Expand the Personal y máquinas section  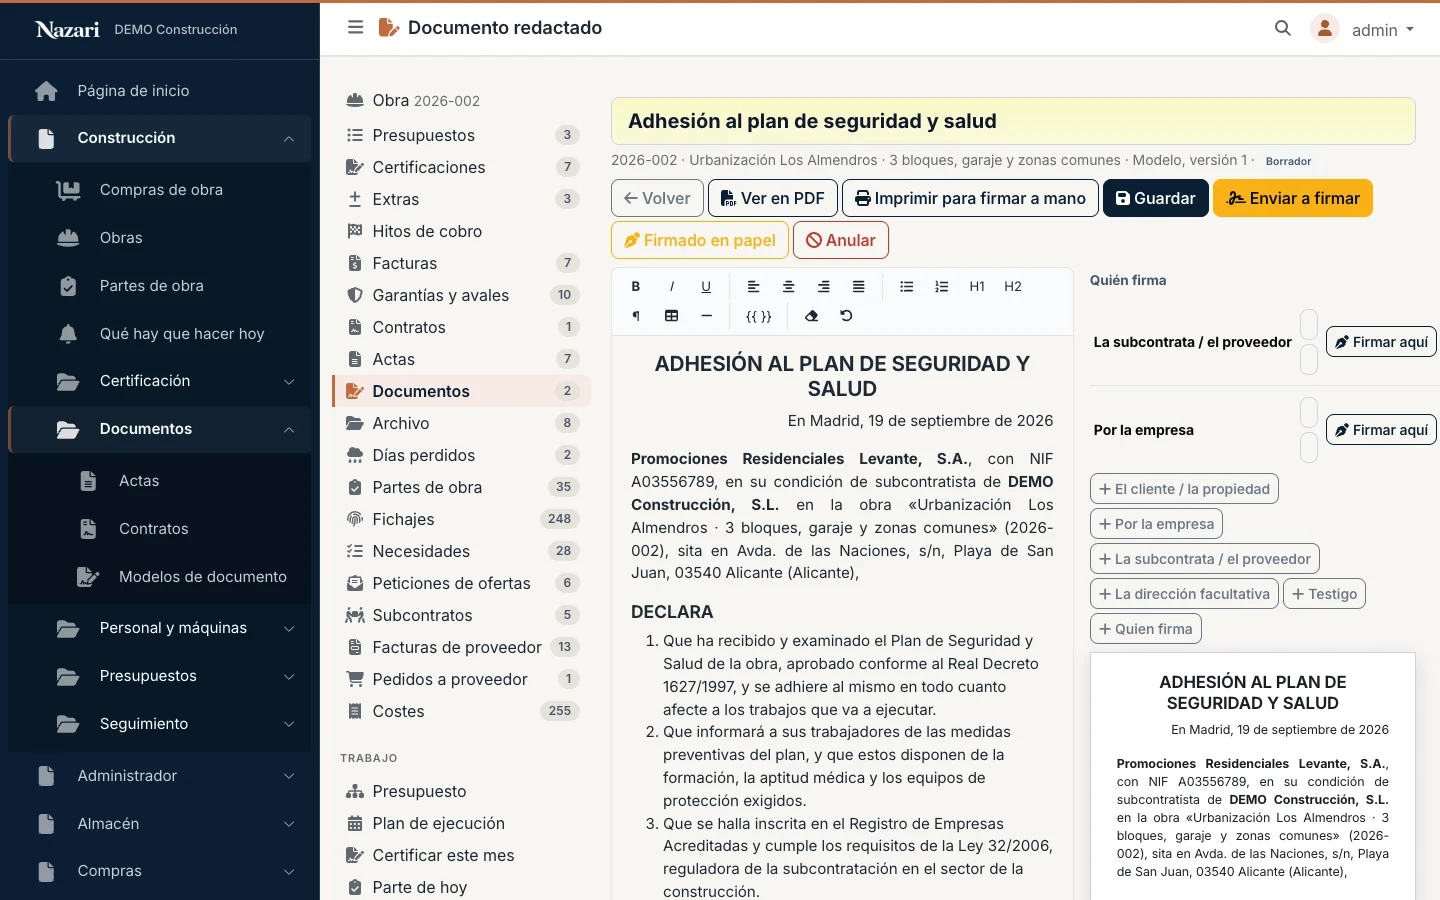(160, 628)
